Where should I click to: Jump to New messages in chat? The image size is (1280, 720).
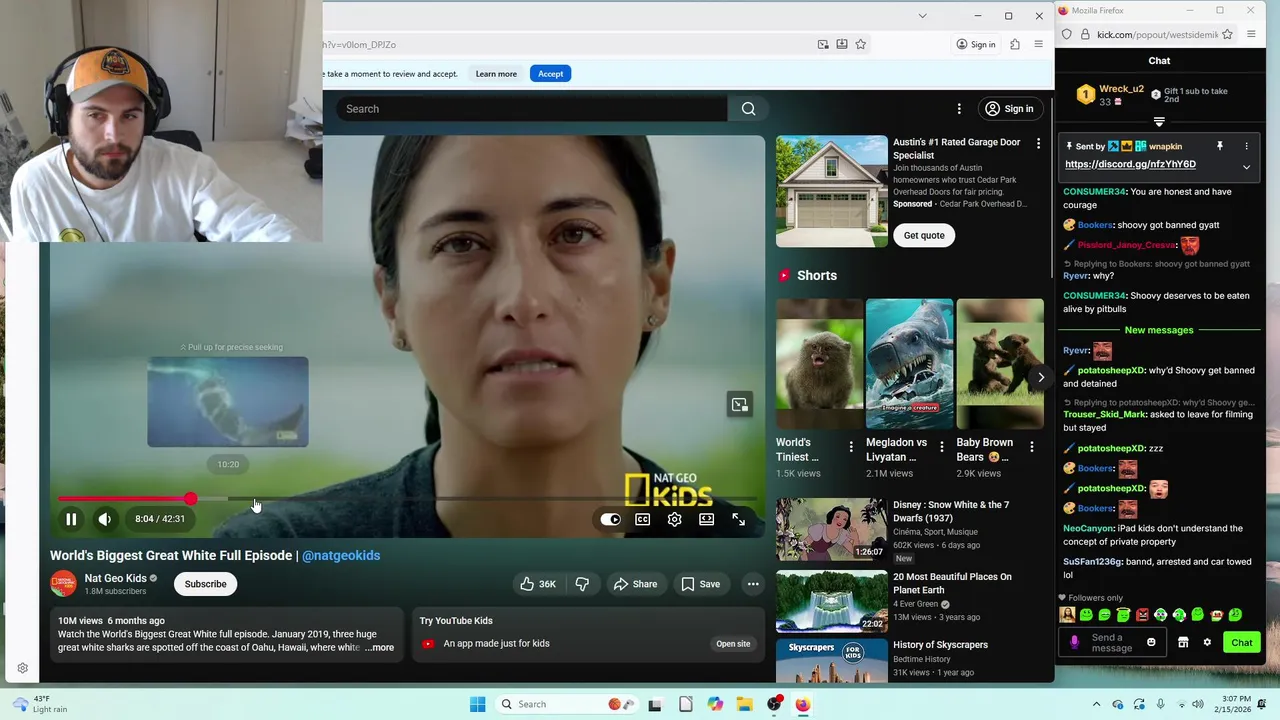[1159, 330]
